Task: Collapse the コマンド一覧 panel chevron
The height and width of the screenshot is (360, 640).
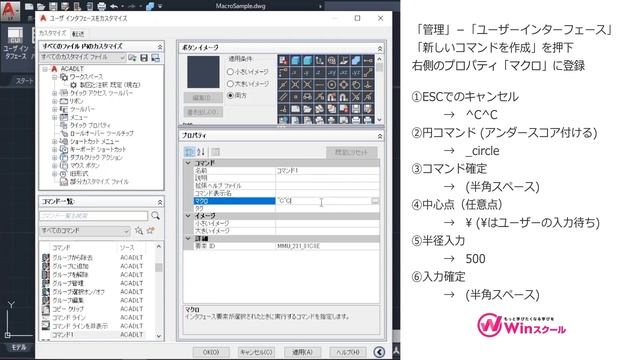Action: pos(160,202)
